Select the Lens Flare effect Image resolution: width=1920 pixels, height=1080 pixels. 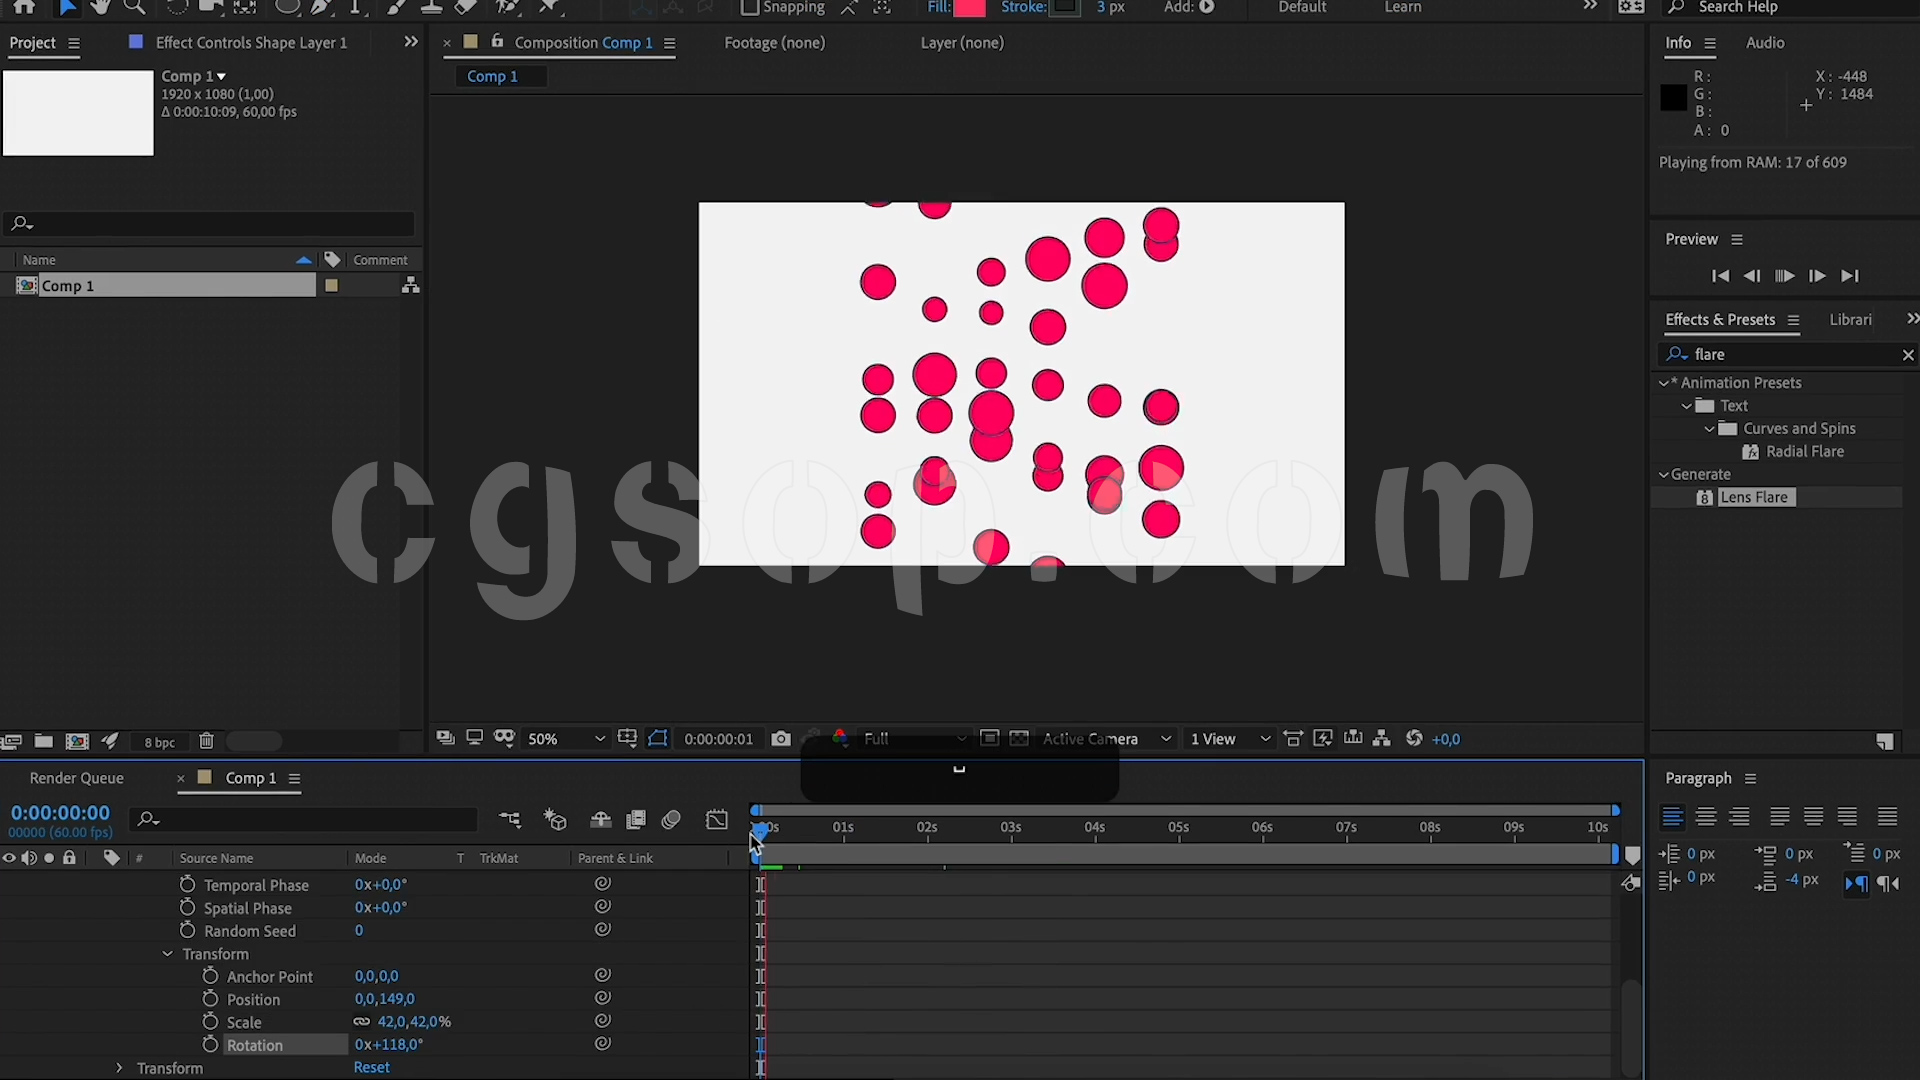click(1753, 497)
